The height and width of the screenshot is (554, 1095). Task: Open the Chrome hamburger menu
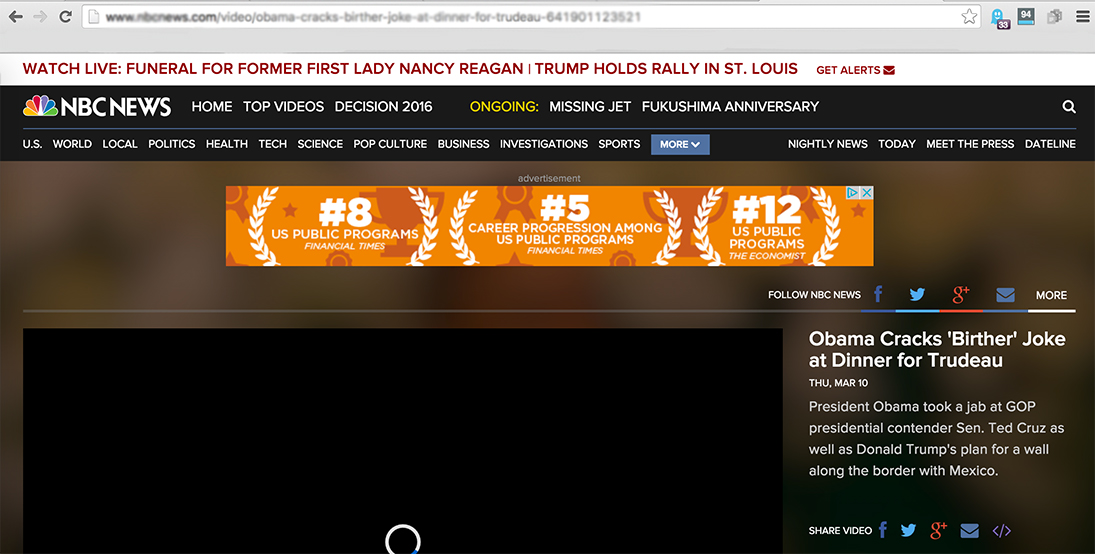[1082, 17]
